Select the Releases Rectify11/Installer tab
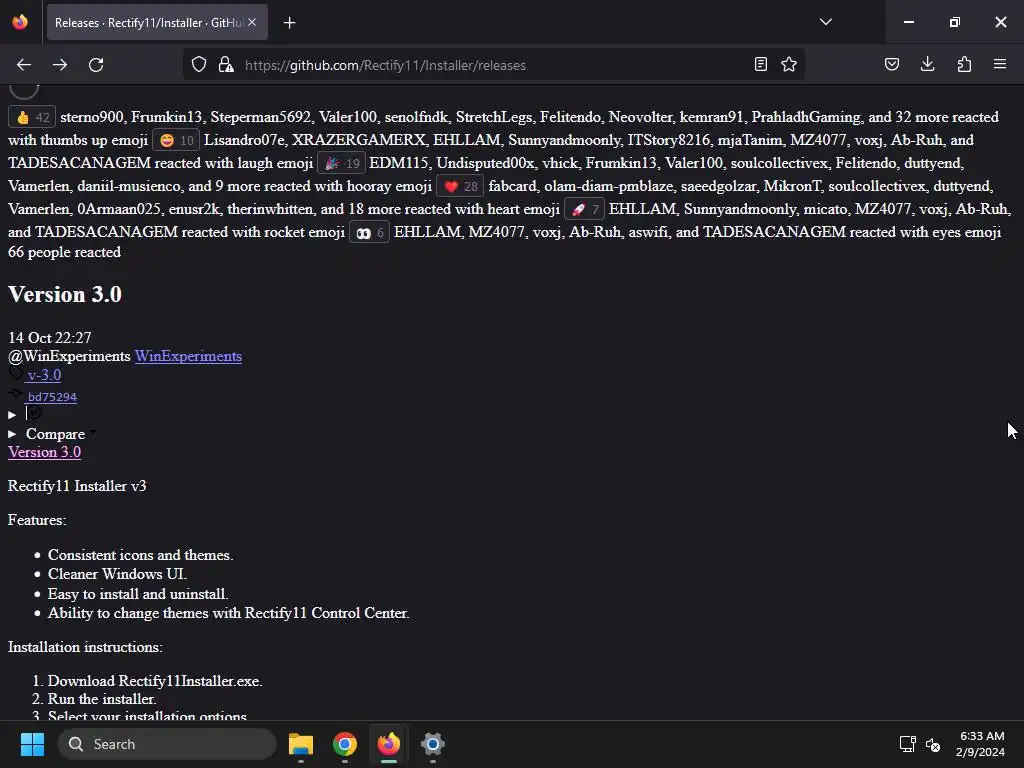The image size is (1024, 768). tap(157, 22)
